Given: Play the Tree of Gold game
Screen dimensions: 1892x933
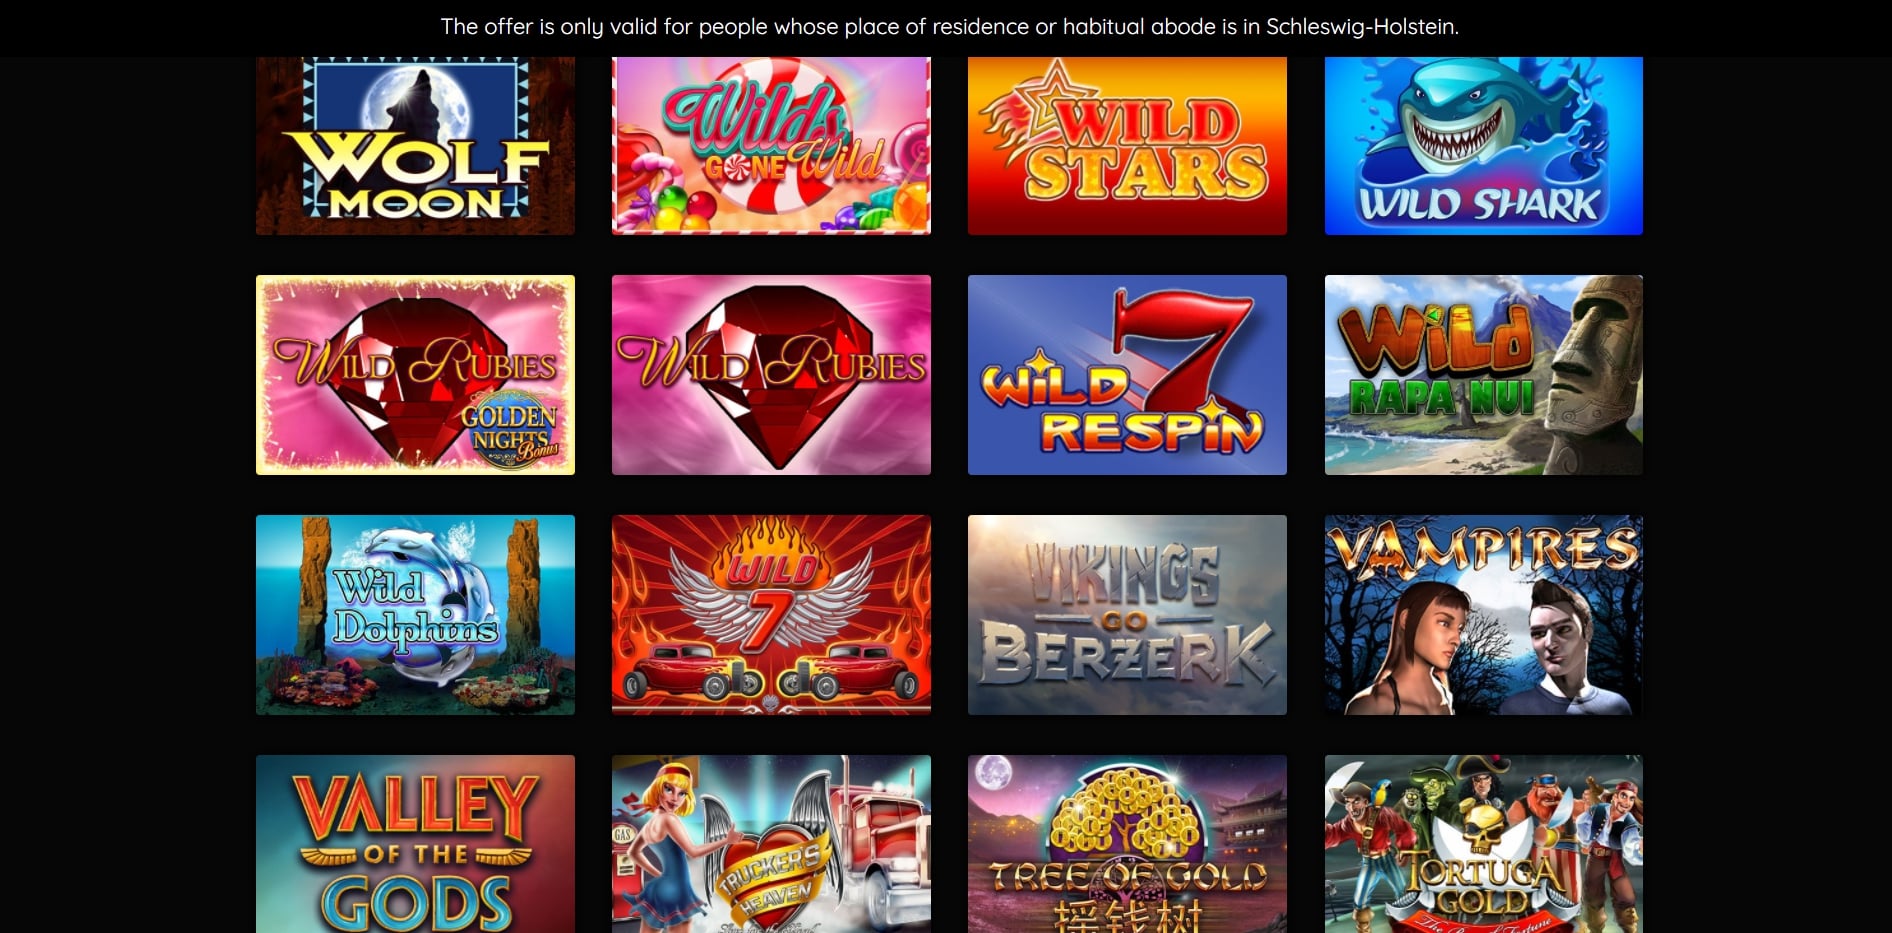Looking at the screenshot, I should click(1127, 844).
